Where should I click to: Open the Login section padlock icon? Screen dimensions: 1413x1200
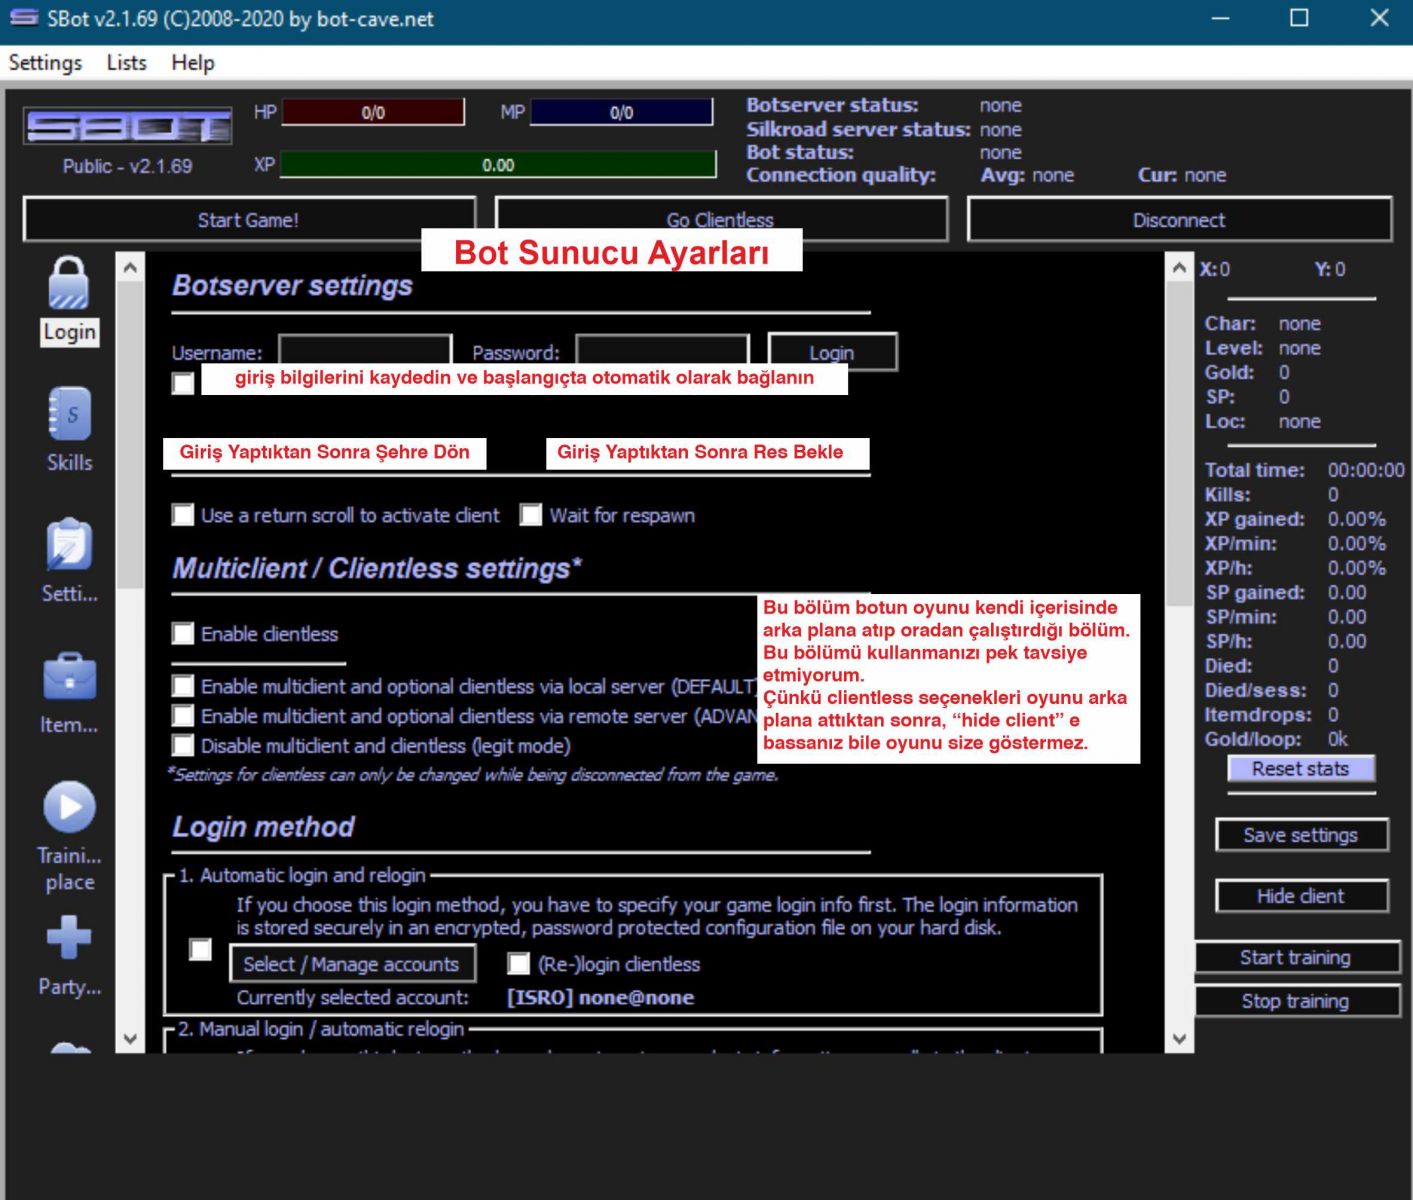coord(69,284)
